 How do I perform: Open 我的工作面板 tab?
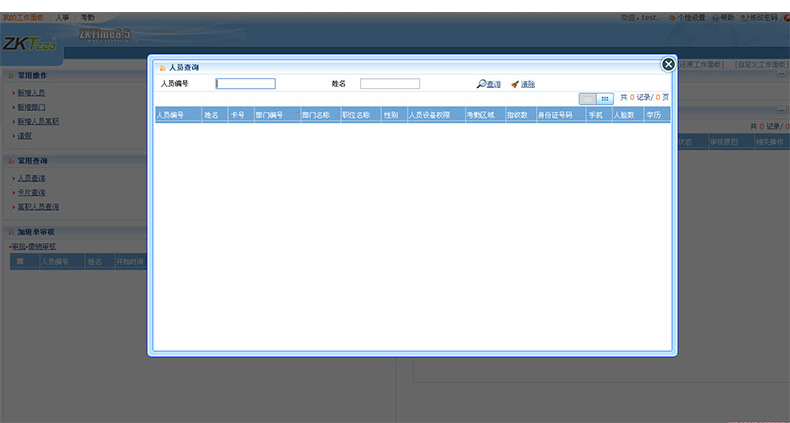pos(23,18)
